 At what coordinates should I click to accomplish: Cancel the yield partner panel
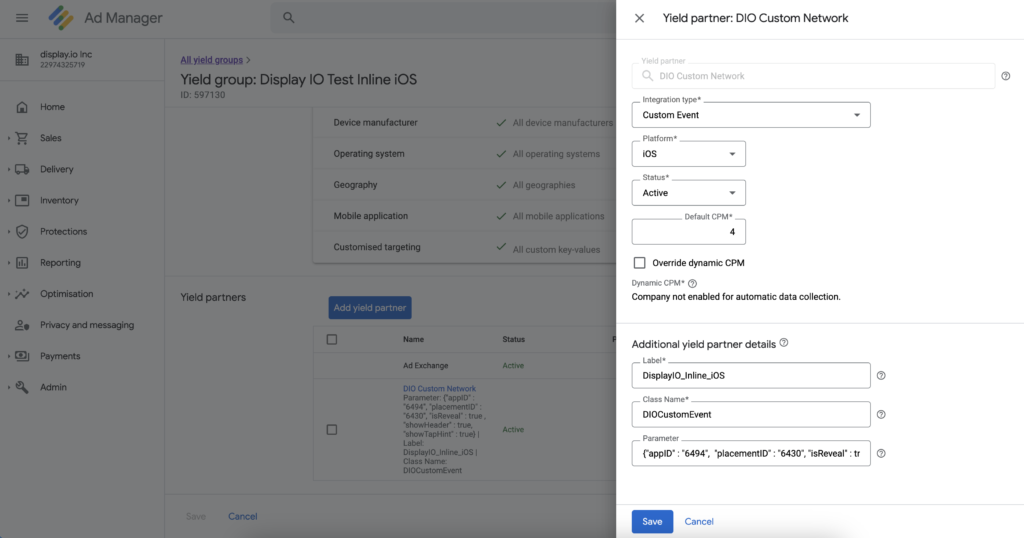point(699,522)
